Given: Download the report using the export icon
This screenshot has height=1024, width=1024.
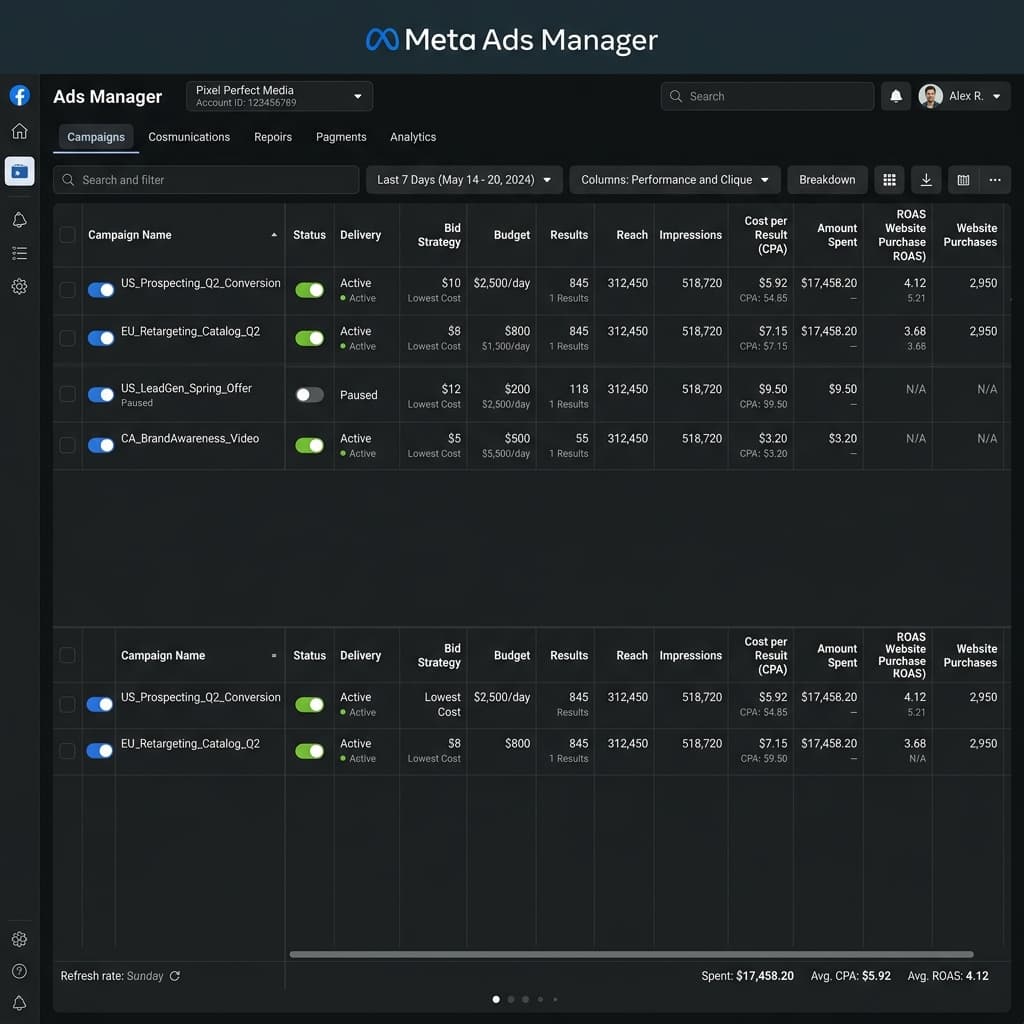Looking at the screenshot, I should (926, 180).
